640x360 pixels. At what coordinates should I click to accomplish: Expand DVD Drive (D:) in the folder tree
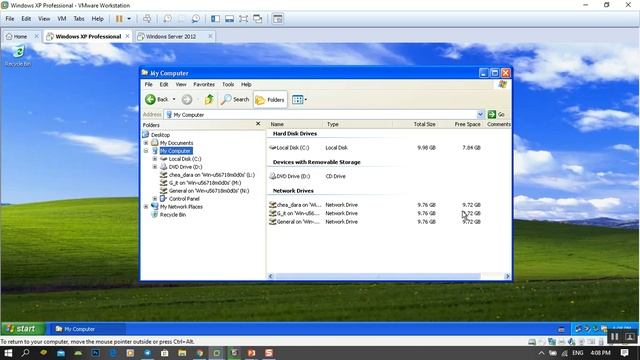click(x=155, y=167)
